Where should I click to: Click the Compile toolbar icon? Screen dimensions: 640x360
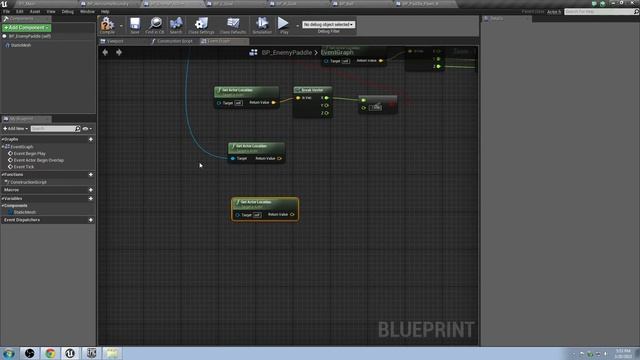point(107,24)
